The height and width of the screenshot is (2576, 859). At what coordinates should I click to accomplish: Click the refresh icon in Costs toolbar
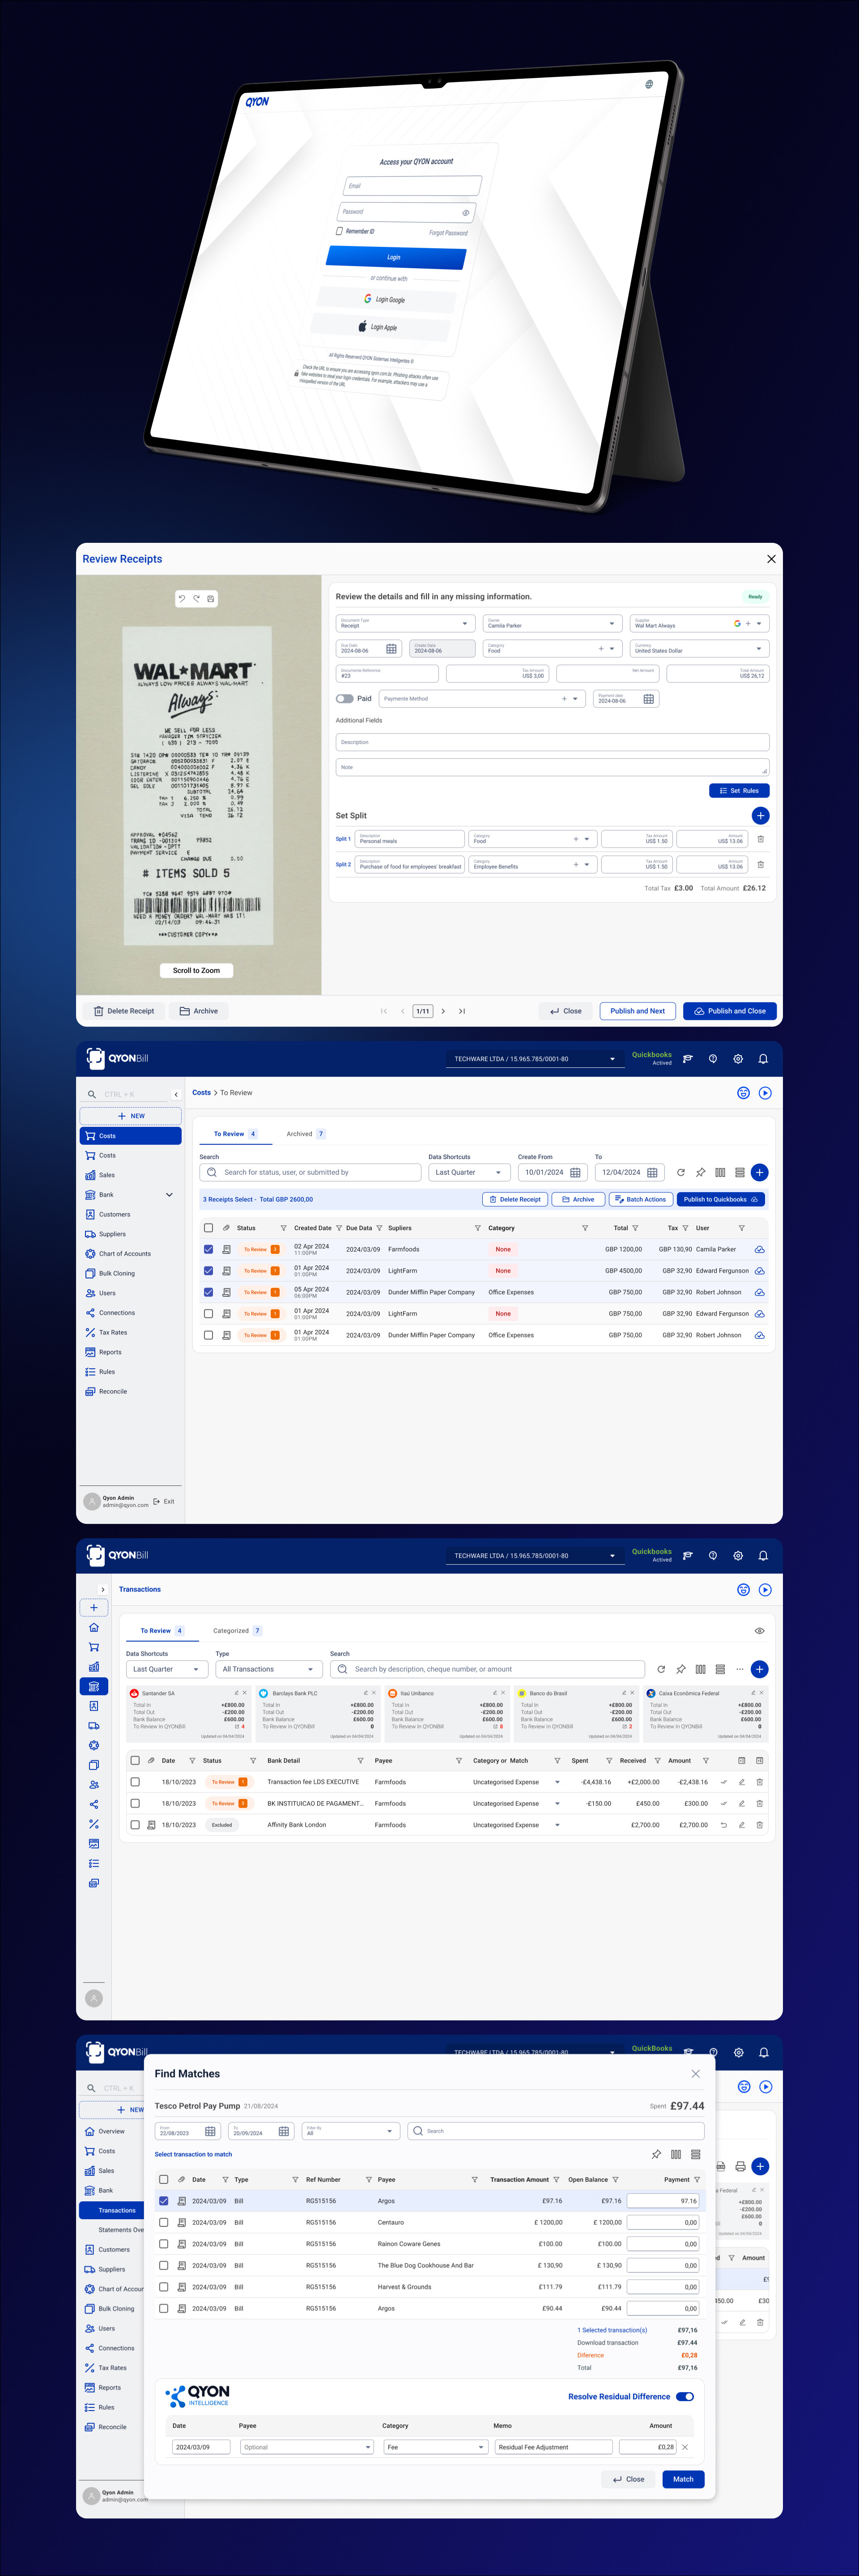point(681,1172)
